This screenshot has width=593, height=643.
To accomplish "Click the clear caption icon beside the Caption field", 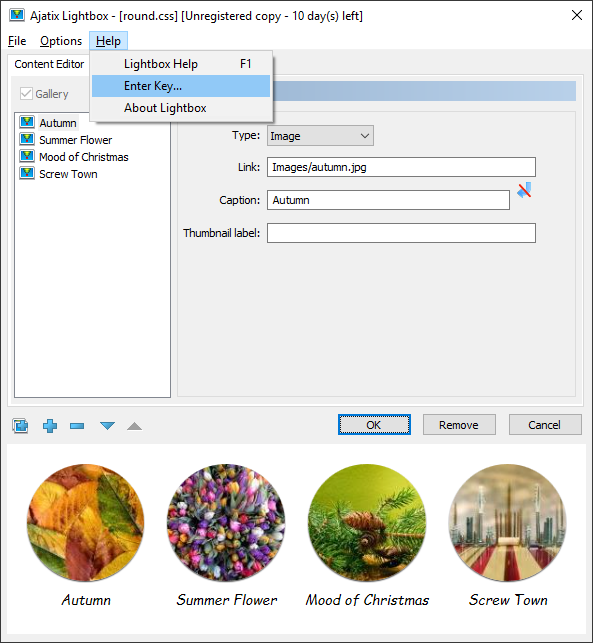I will [524, 190].
